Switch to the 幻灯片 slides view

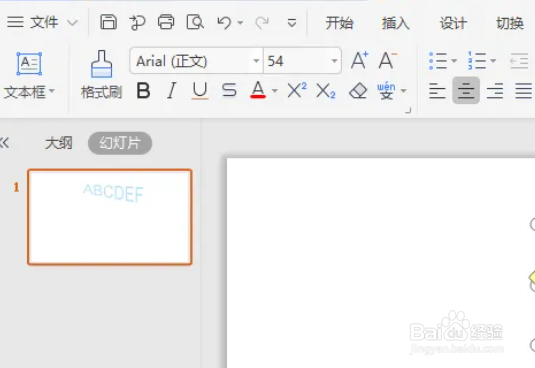click(120, 143)
